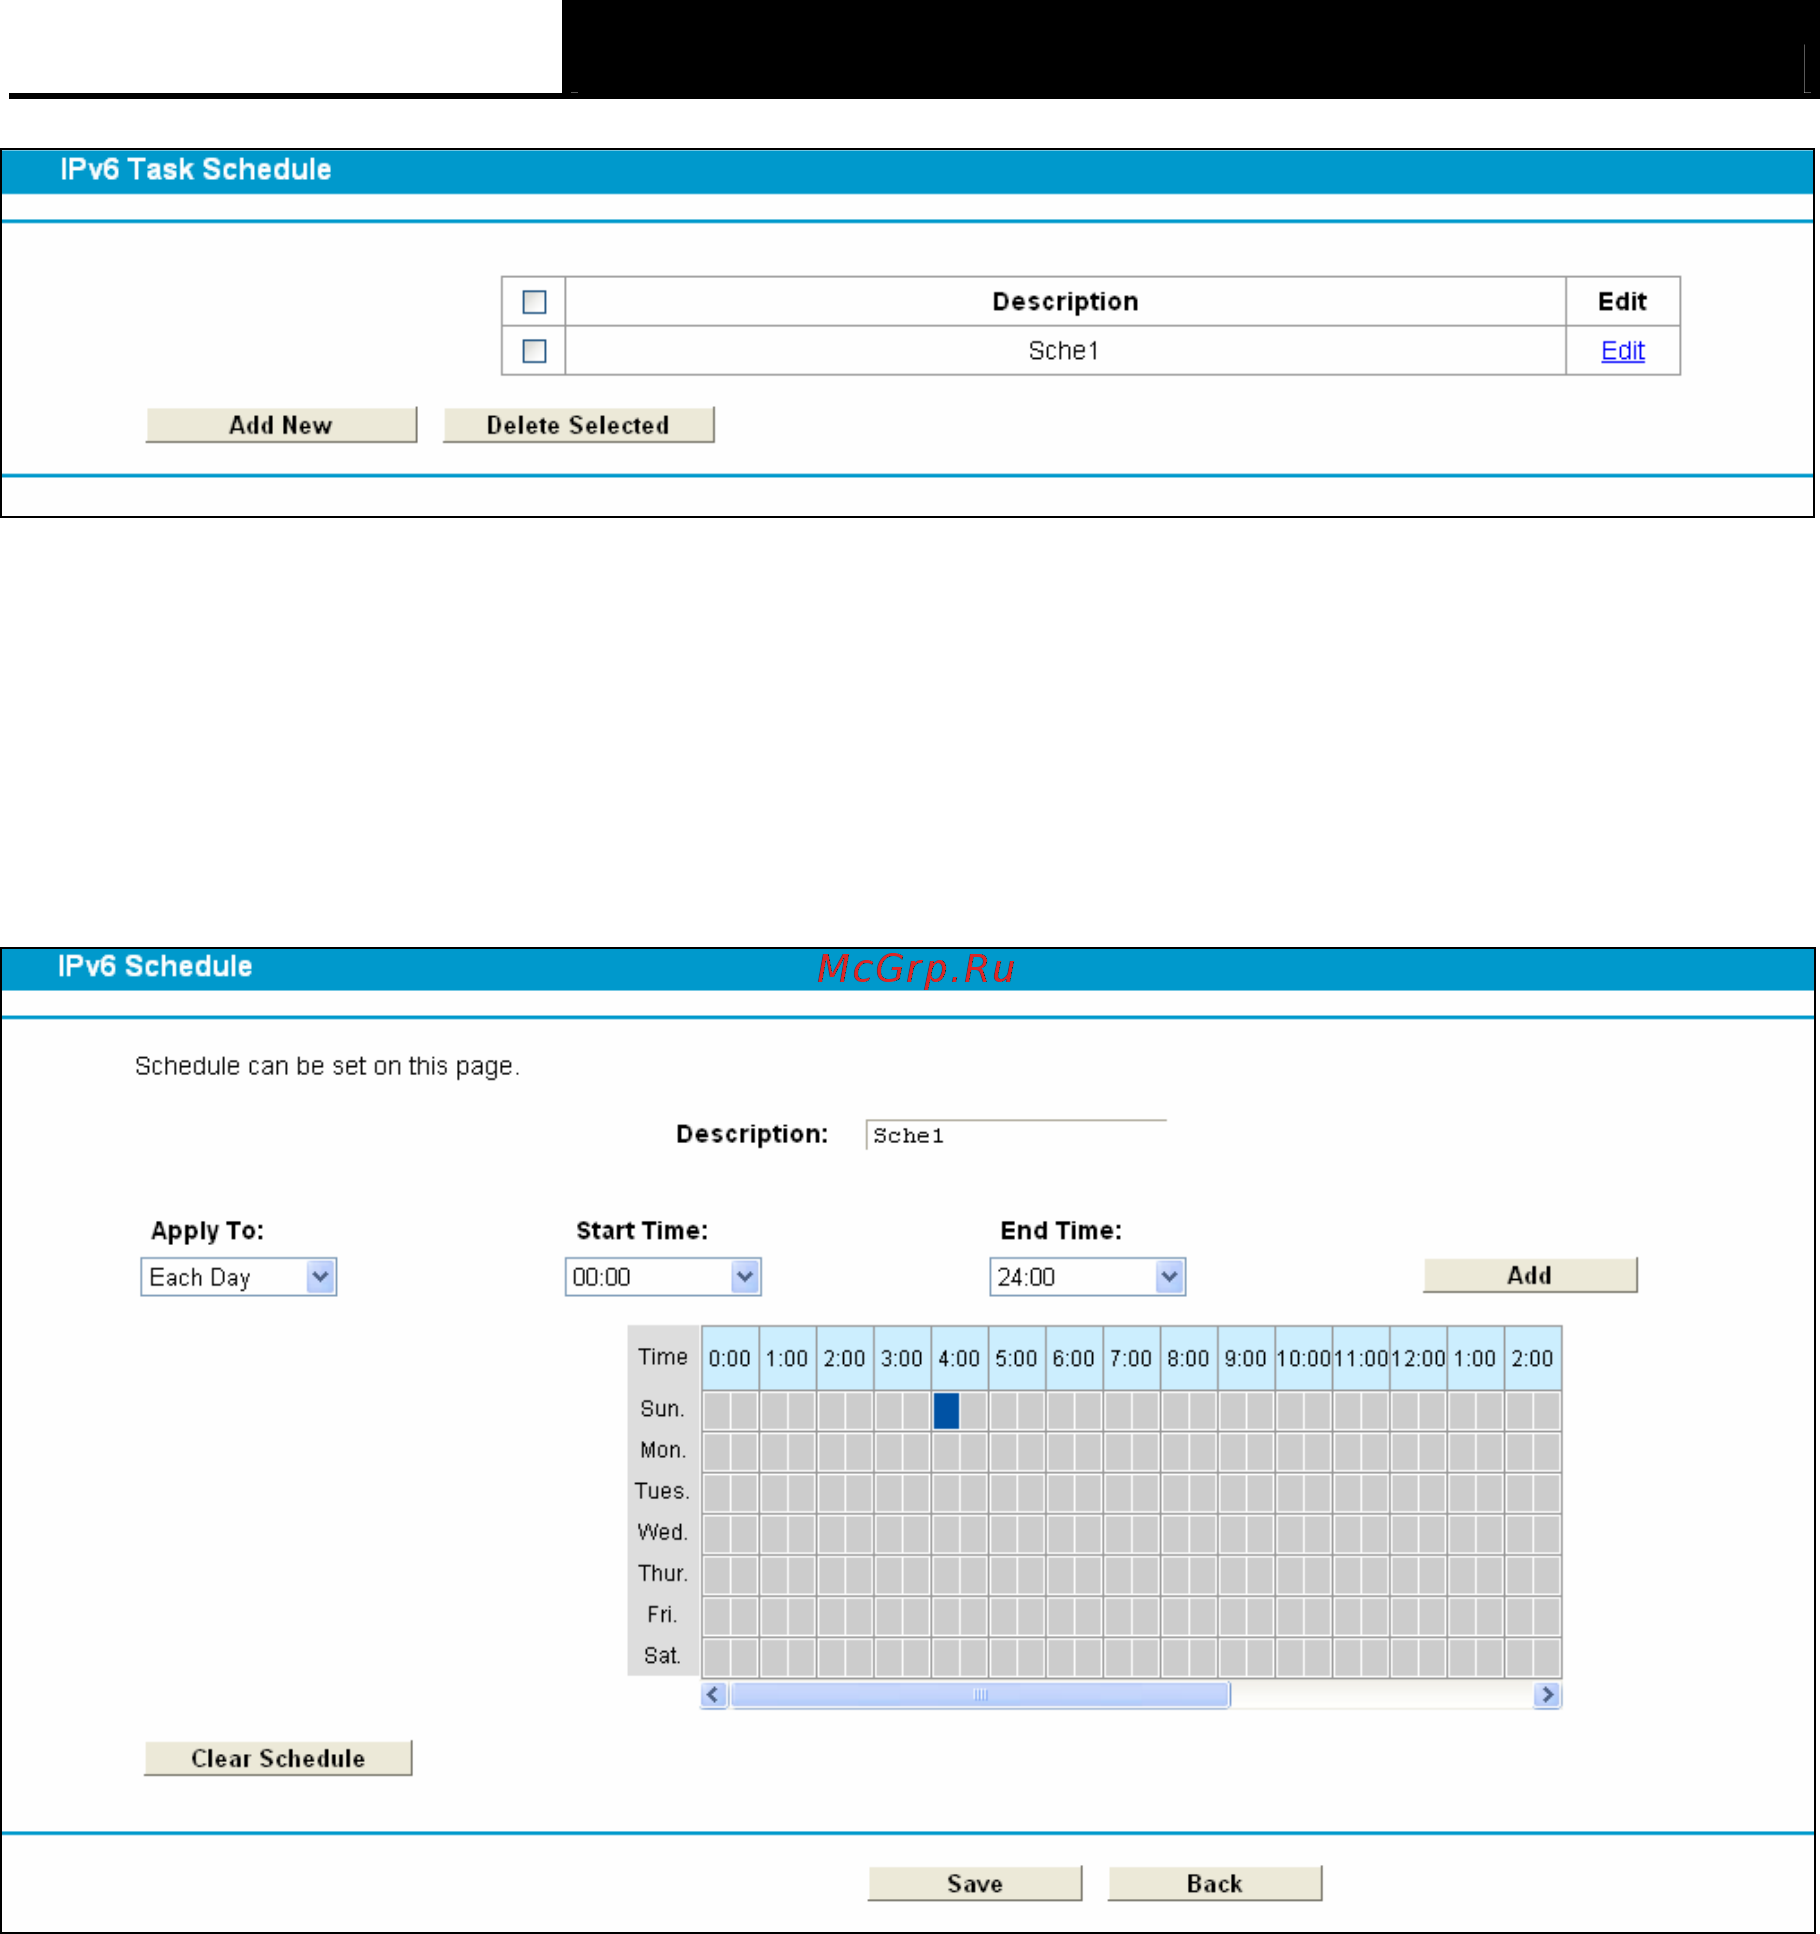The width and height of the screenshot is (1820, 1934).
Task: Check the header select-all checkbox
Action: tap(535, 301)
